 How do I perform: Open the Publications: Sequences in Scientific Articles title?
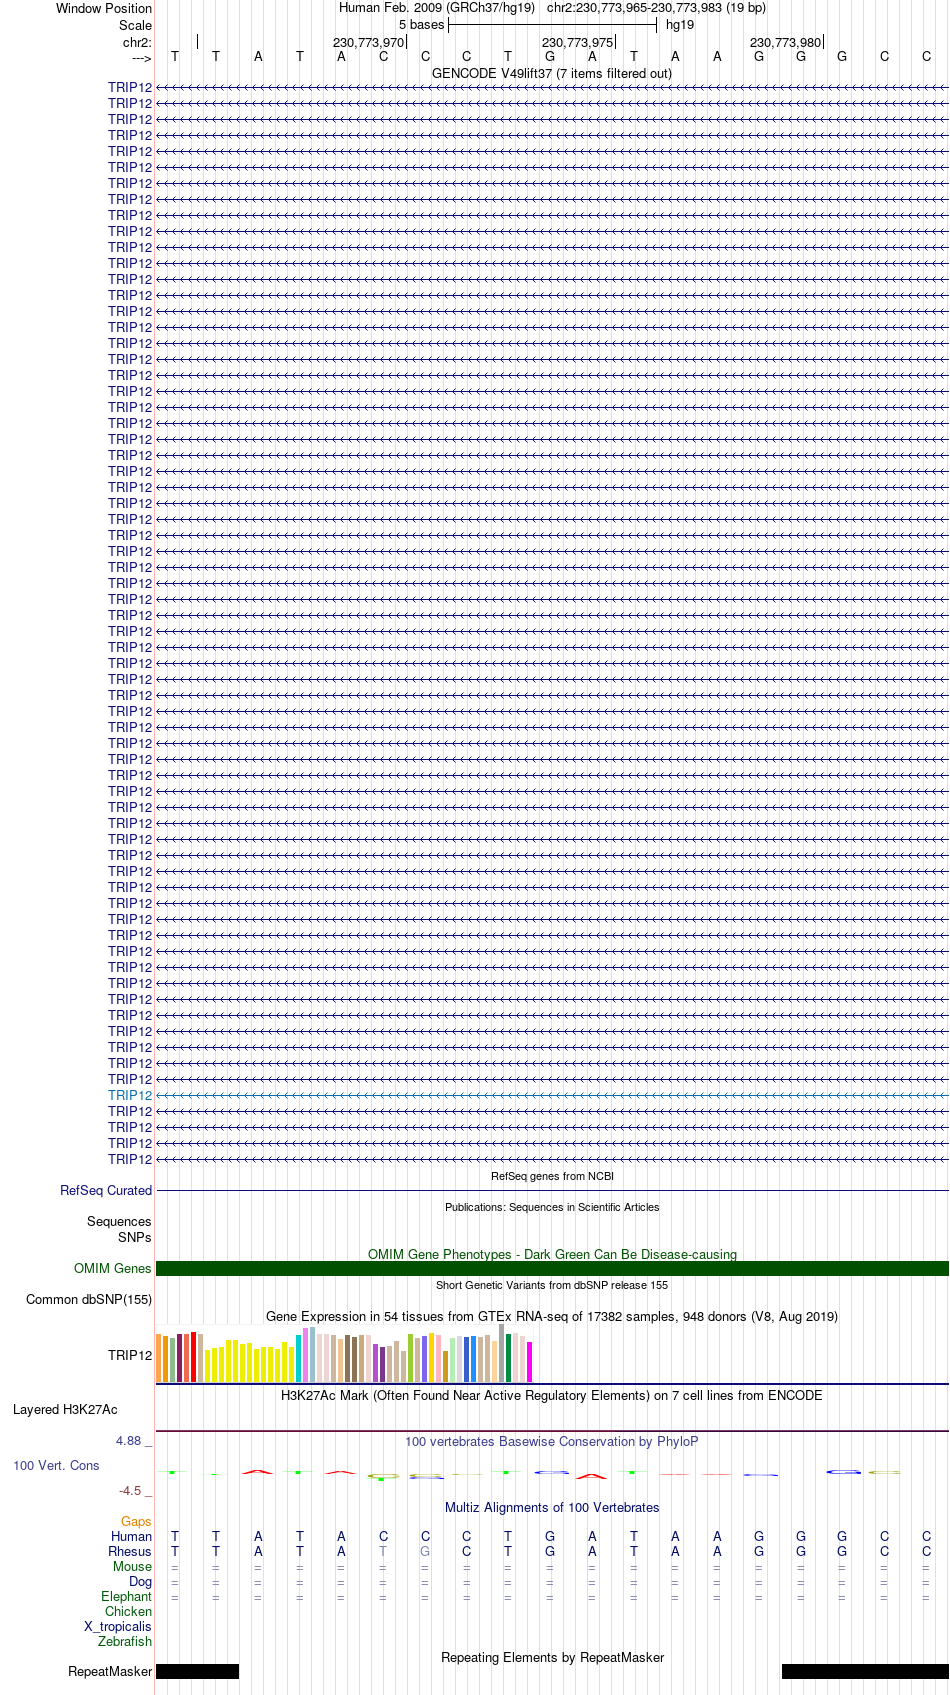point(552,1207)
